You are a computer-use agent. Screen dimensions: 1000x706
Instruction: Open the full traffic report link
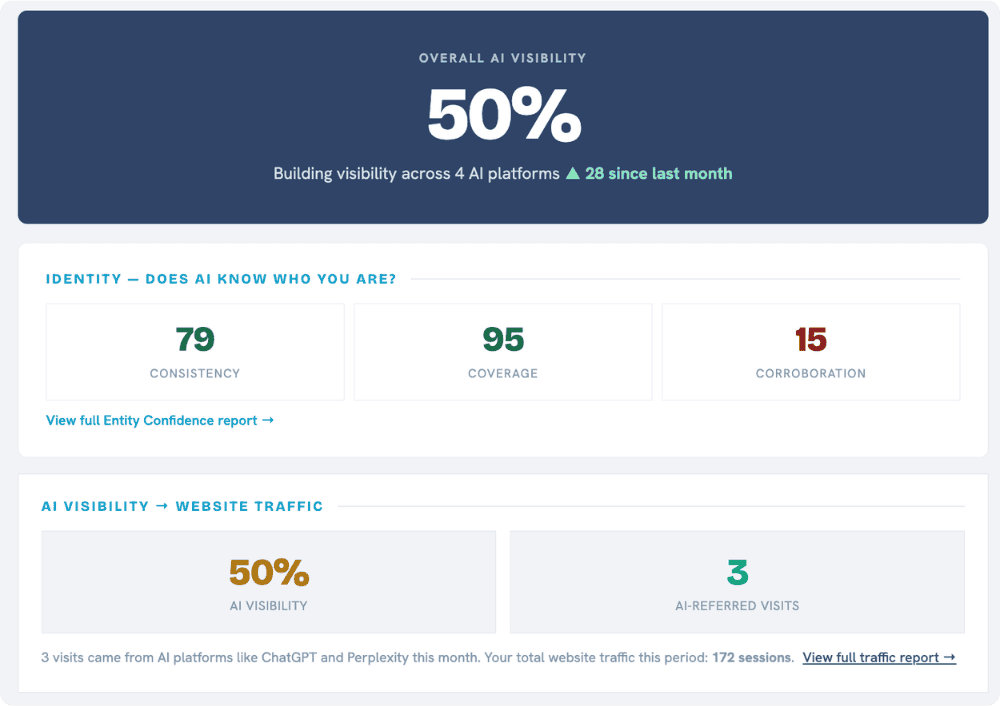tap(879, 658)
